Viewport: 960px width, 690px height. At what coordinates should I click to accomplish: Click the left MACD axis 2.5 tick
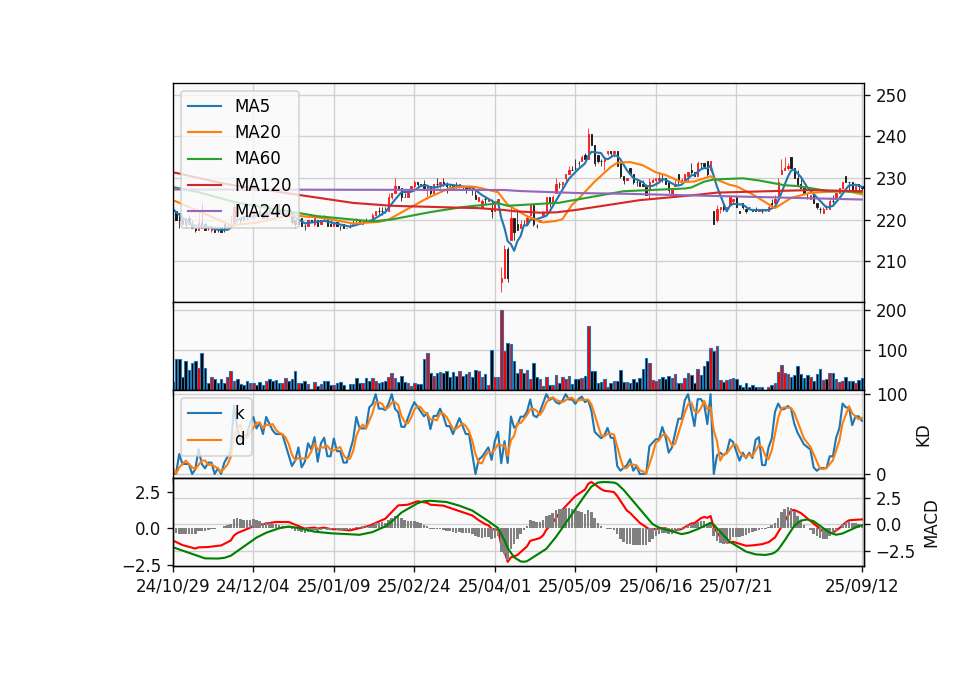(x=148, y=493)
